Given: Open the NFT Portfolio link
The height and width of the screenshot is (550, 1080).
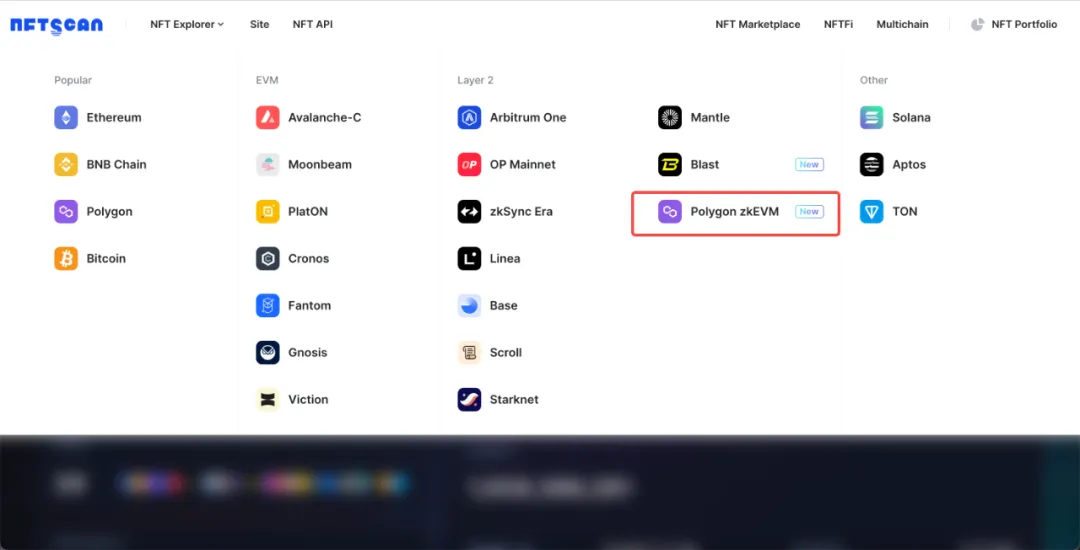Looking at the screenshot, I should tap(1024, 24).
